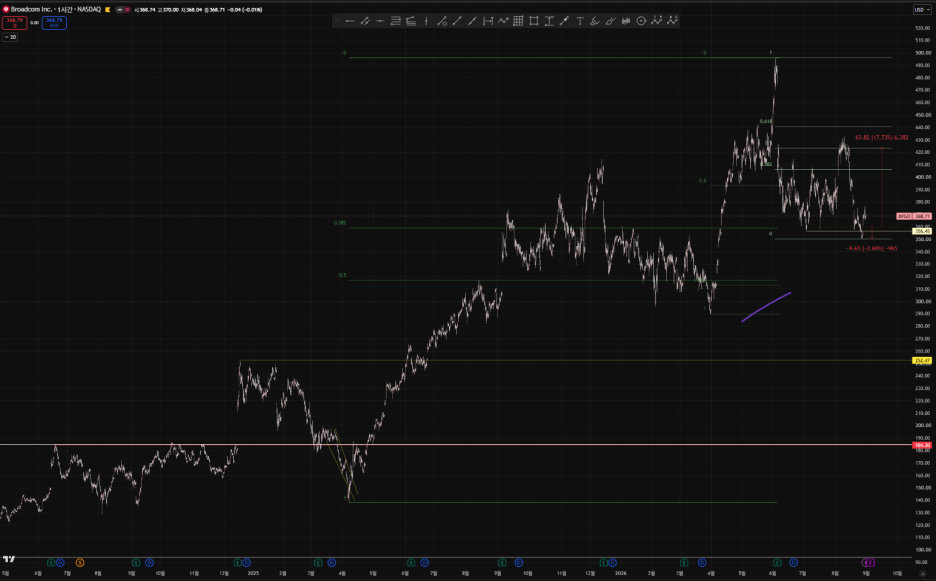Image resolution: width=936 pixels, height=581 pixels.
Task: Grab the drawing toolbar drag handle
Action: [x=337, y=21]
